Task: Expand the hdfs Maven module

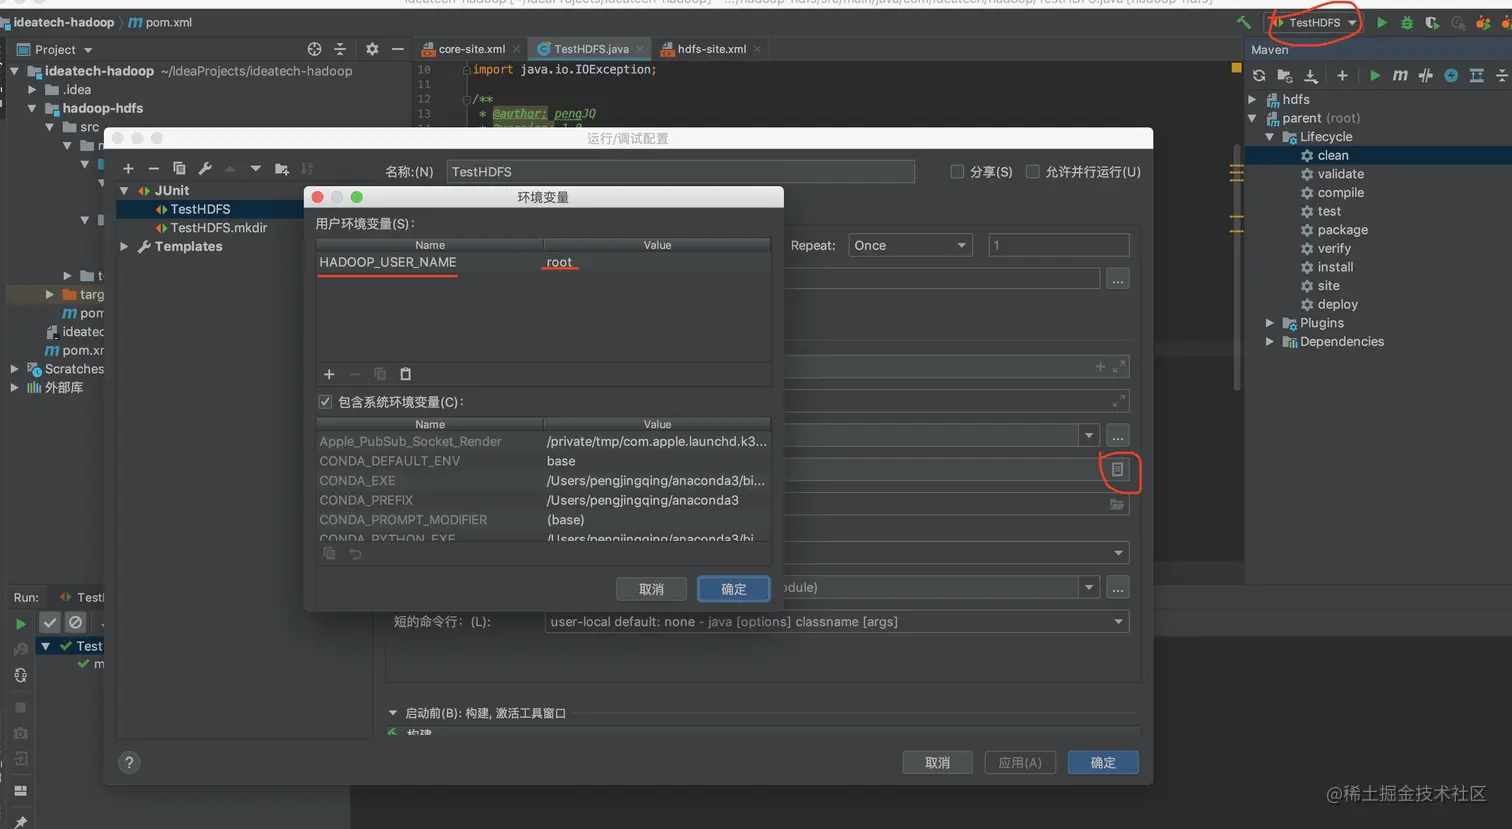Action: point(1253,99)
